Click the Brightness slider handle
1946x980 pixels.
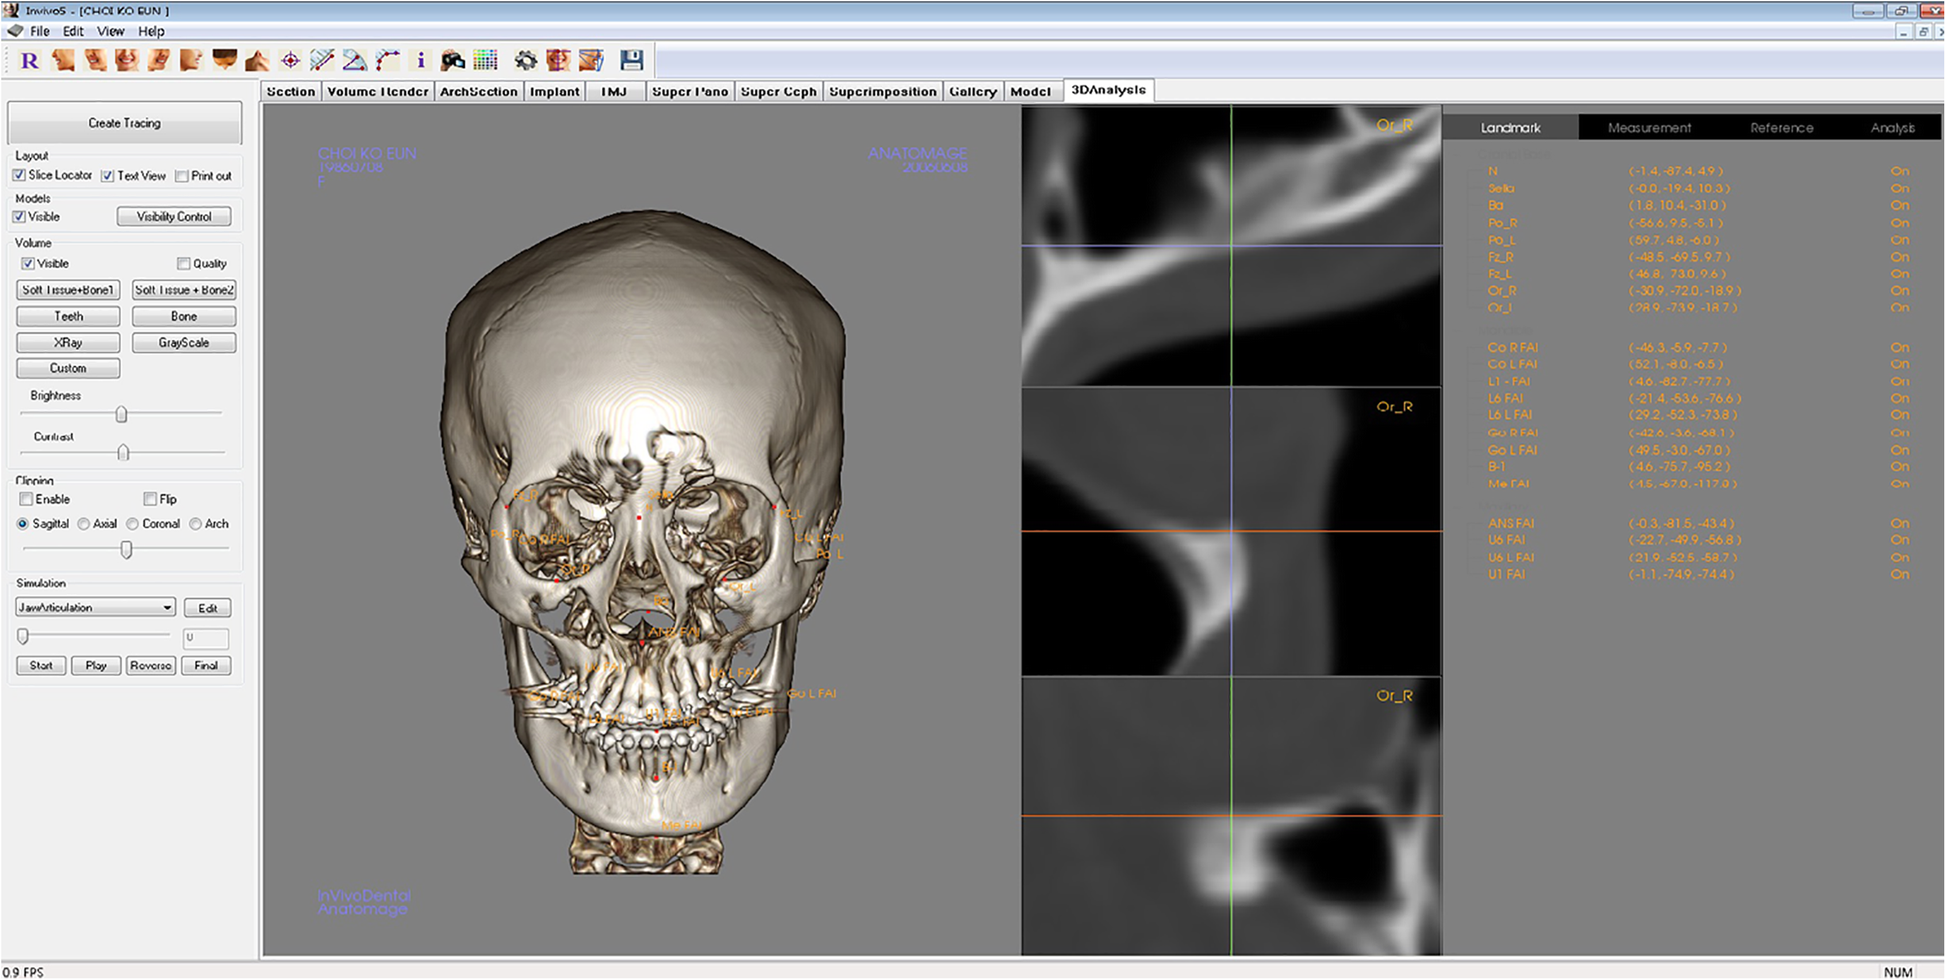click(122, 414)
